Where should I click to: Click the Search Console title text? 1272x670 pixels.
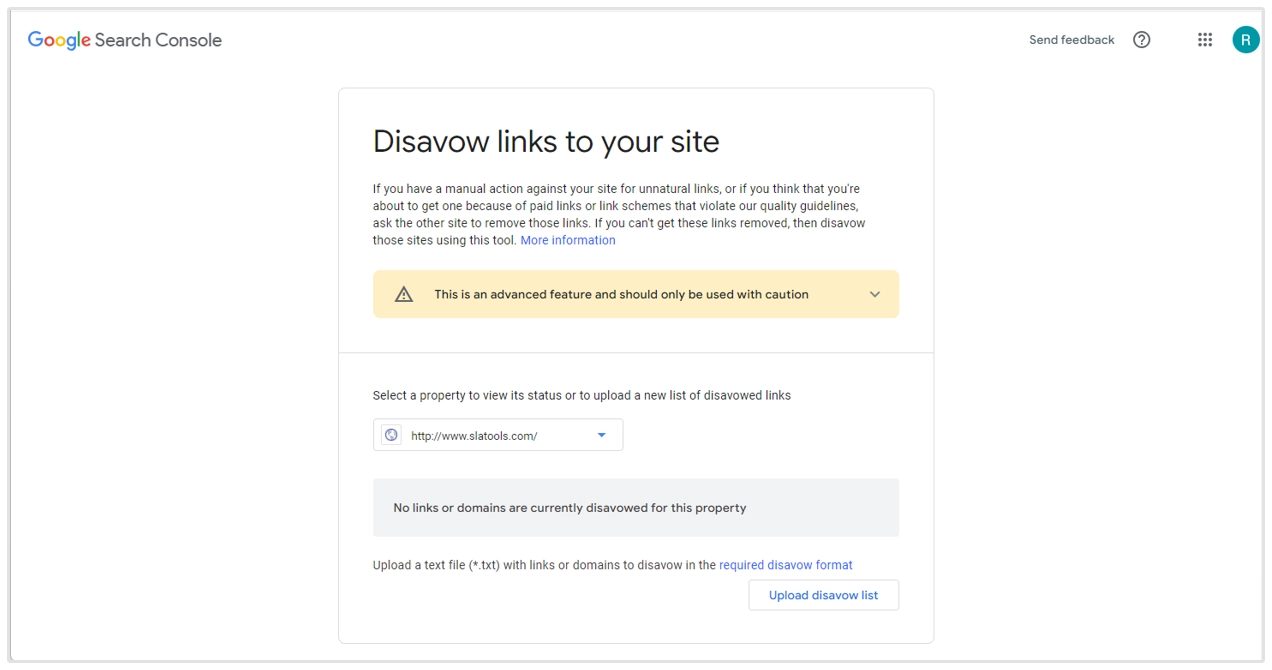click(x=158, y=40)
